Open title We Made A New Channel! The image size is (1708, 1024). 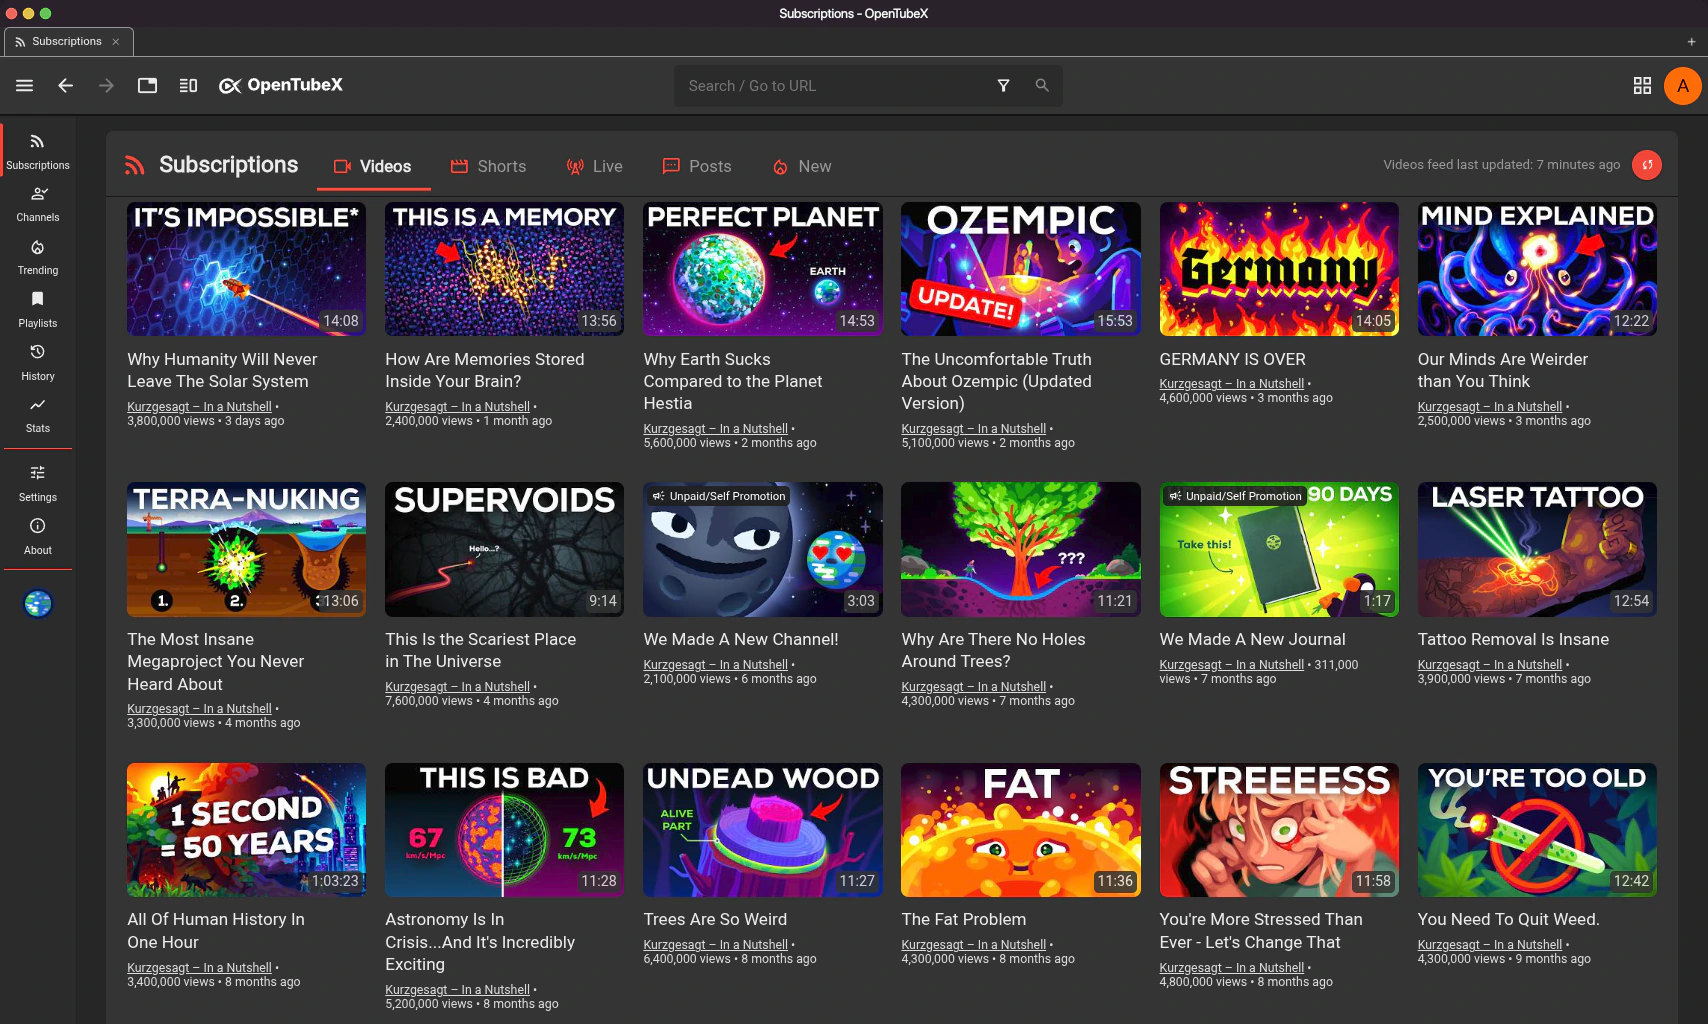[x=741, y=639]
